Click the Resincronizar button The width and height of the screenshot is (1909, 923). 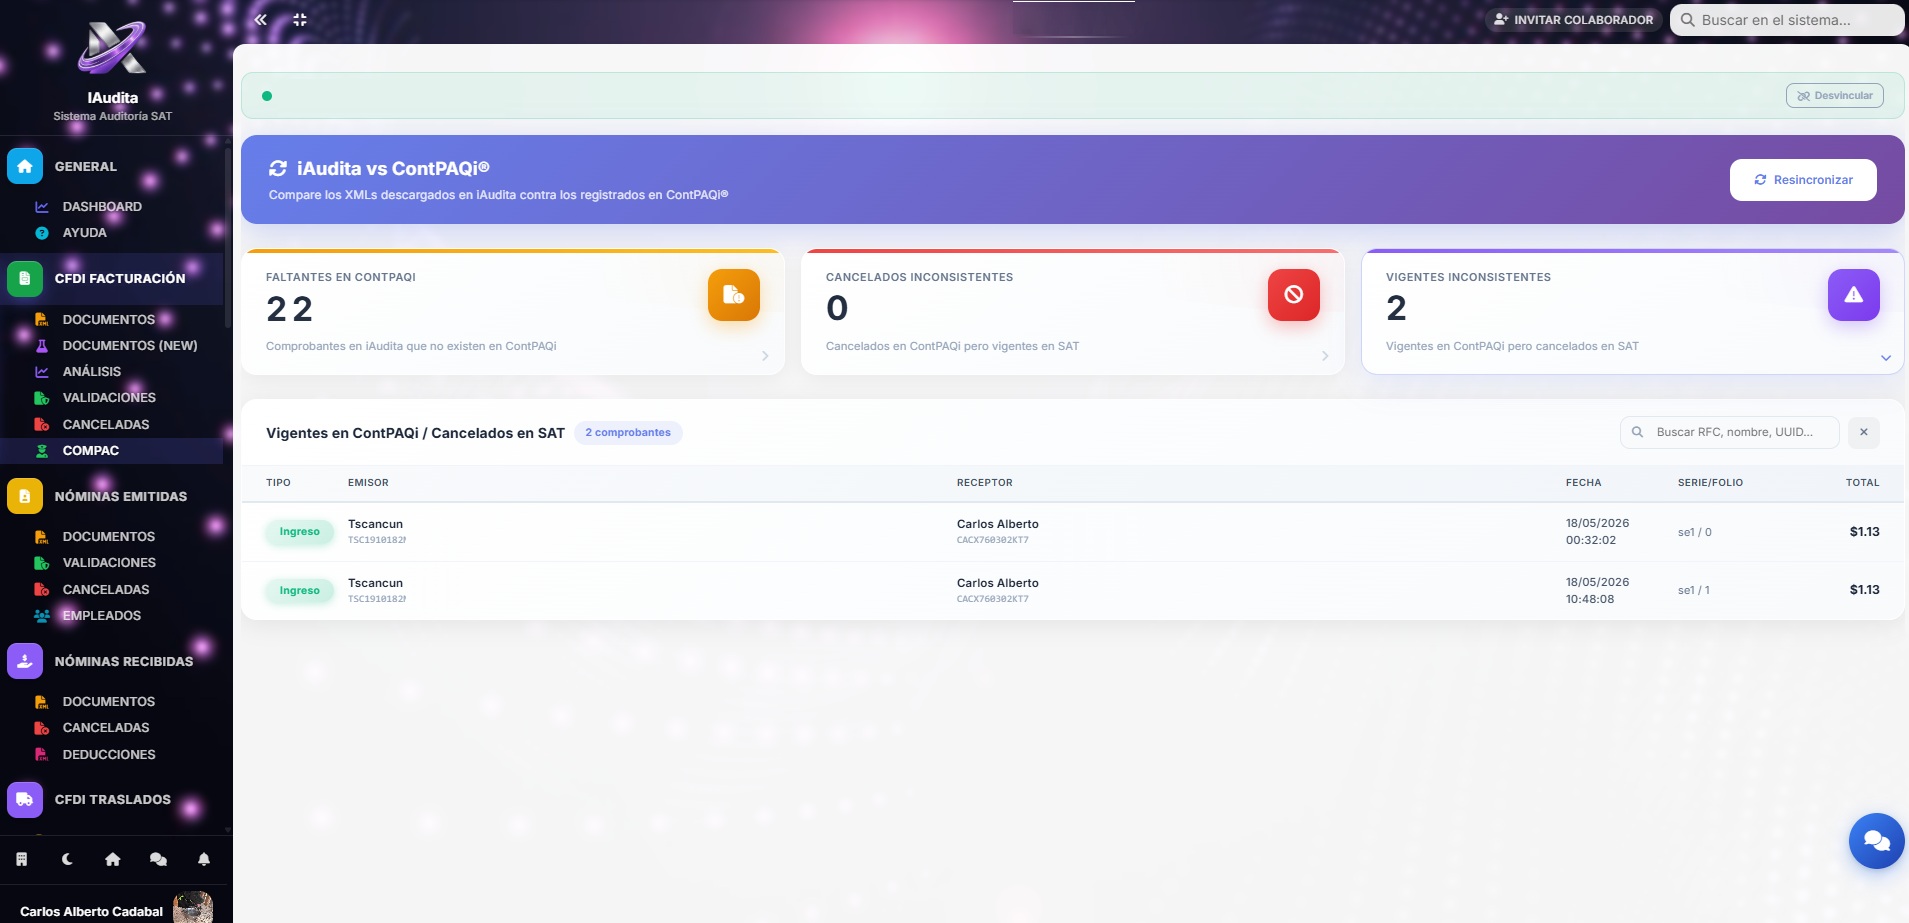(1803, 180)
